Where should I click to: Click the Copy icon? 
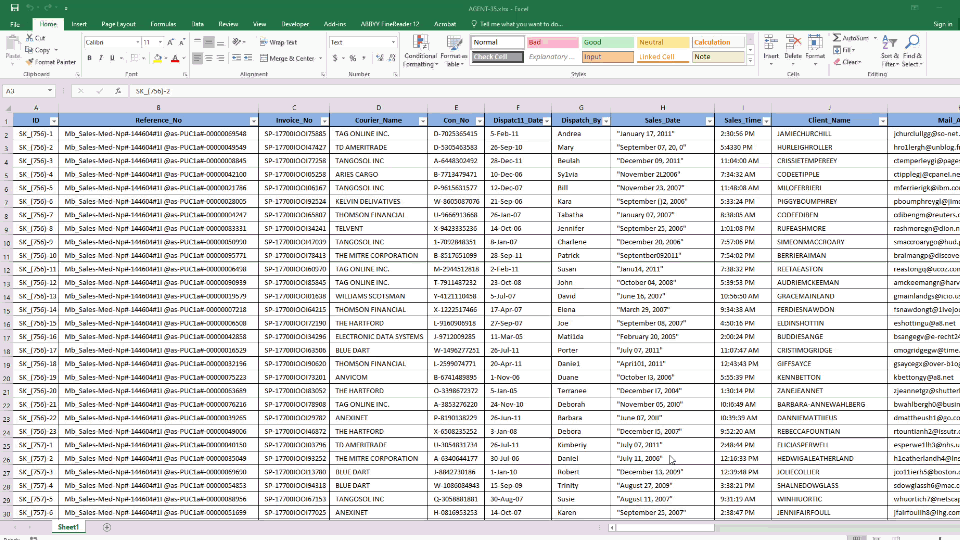[x=30, y=50]
